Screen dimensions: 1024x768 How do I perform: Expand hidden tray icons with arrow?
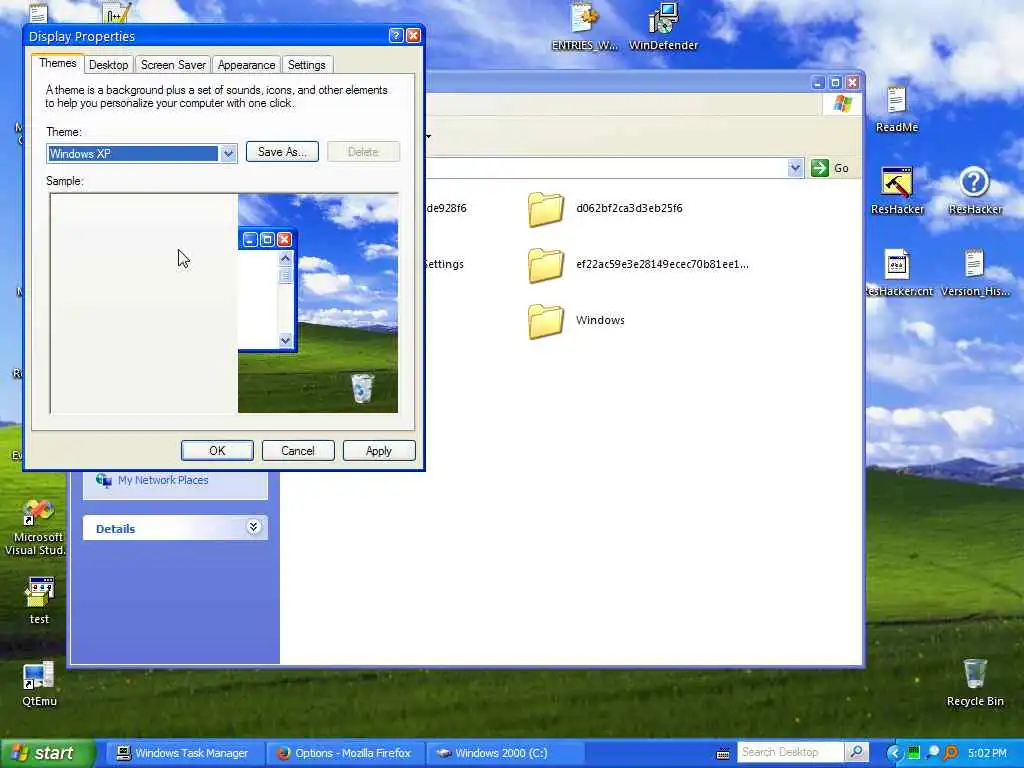(x=894, y=753)
